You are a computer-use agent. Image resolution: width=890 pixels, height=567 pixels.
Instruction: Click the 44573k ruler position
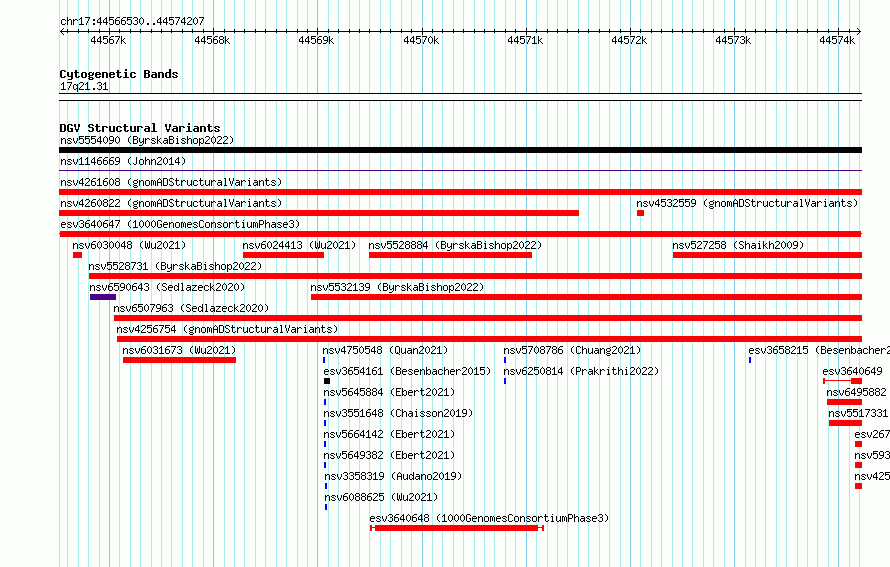tap(733, 40)
